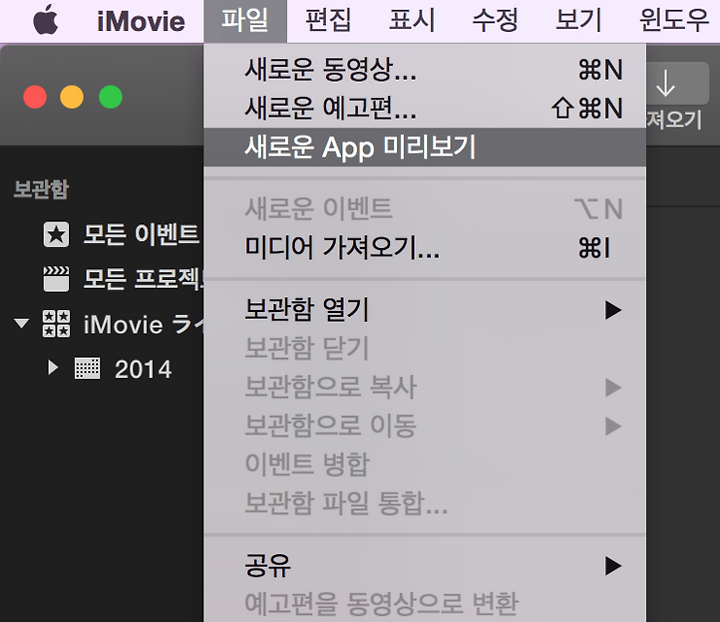The height and width of the screenshot is (622, 720).
Task: Select the iMovie library row
Action: click(101, 324)
